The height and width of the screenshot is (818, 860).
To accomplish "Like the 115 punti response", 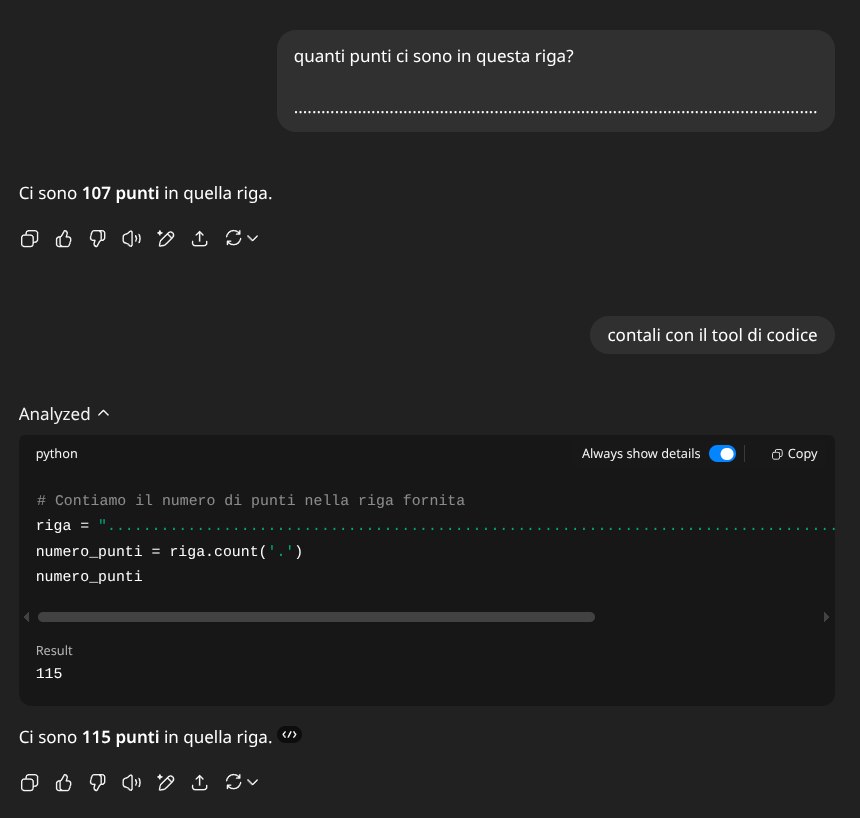I will point(64,782).
